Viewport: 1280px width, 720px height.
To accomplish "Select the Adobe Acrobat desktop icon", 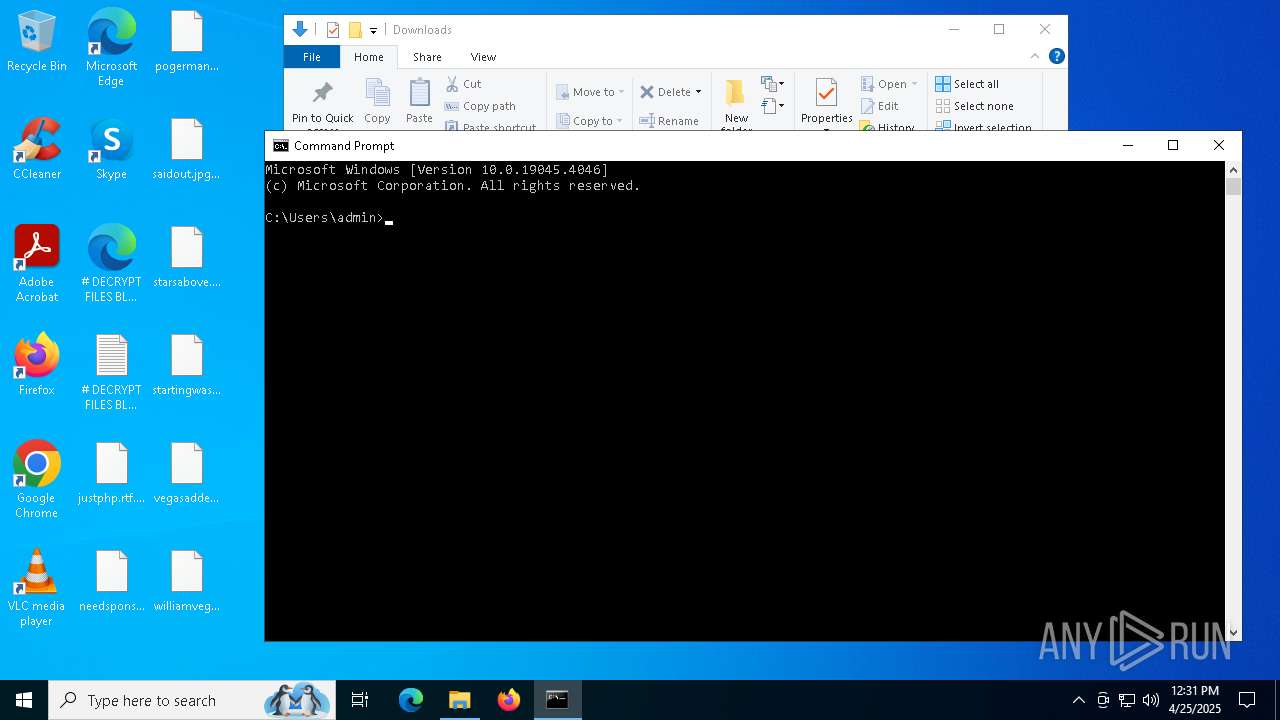I will pyautogui.click(x=37, y=264).
